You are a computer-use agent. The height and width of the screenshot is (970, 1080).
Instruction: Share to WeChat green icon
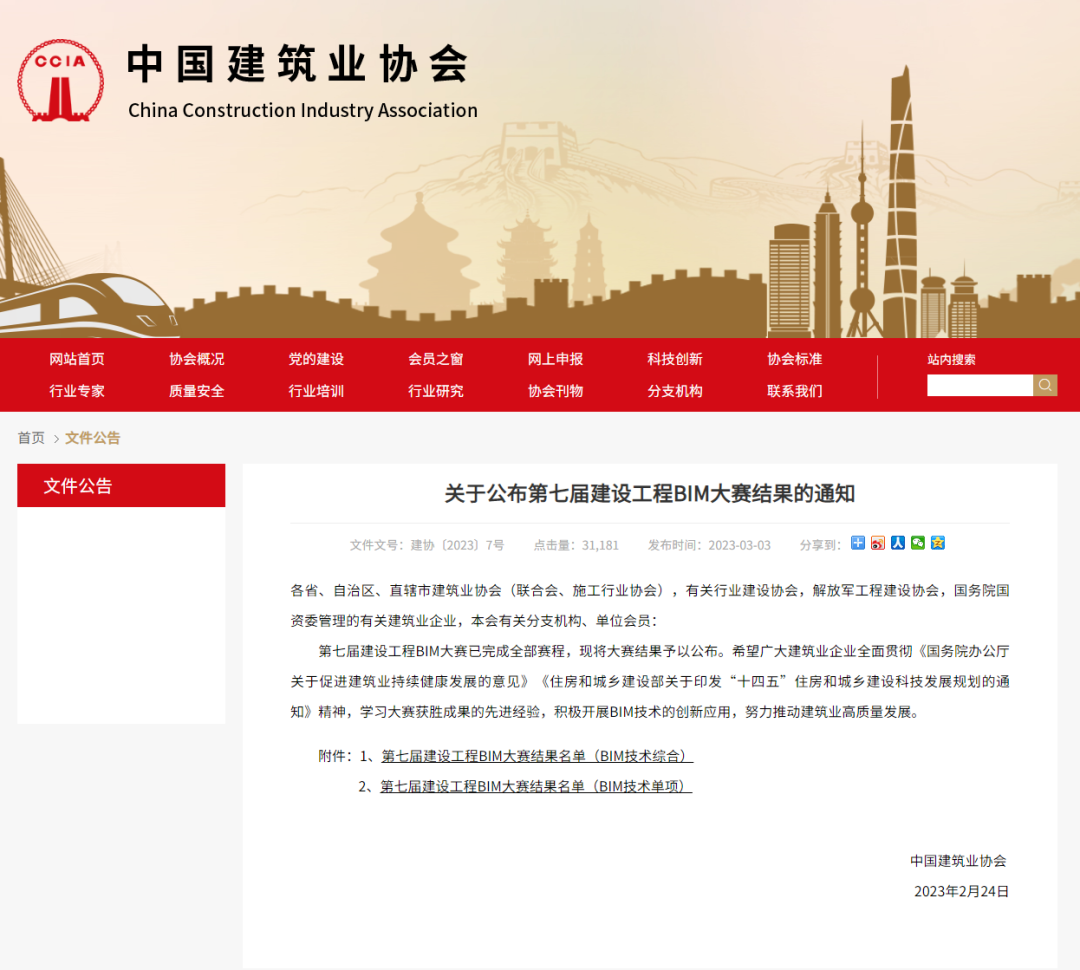917,543
